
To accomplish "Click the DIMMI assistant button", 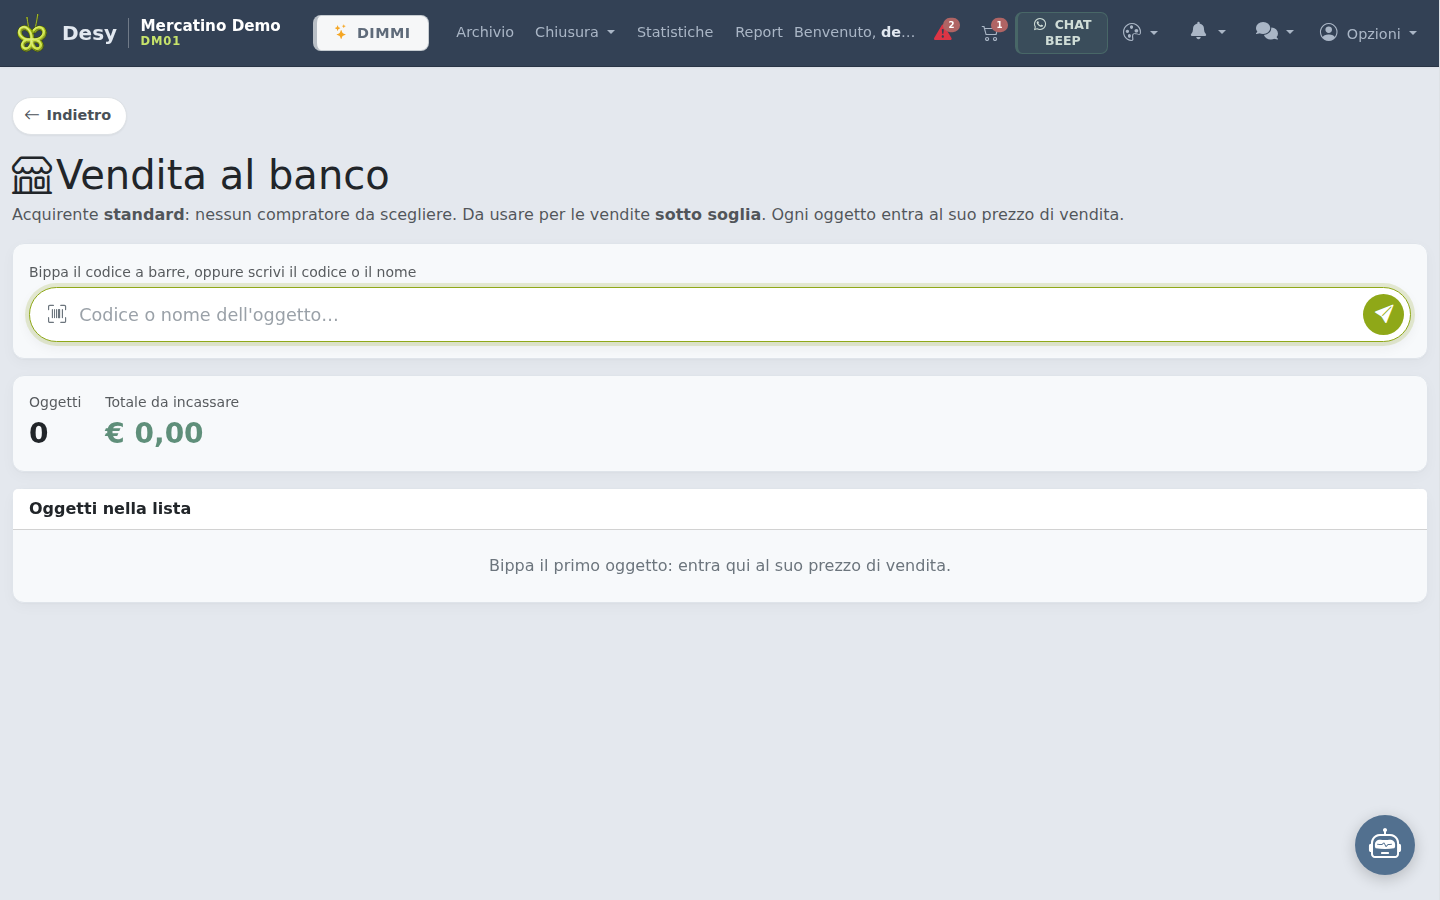I will point(371,33).
